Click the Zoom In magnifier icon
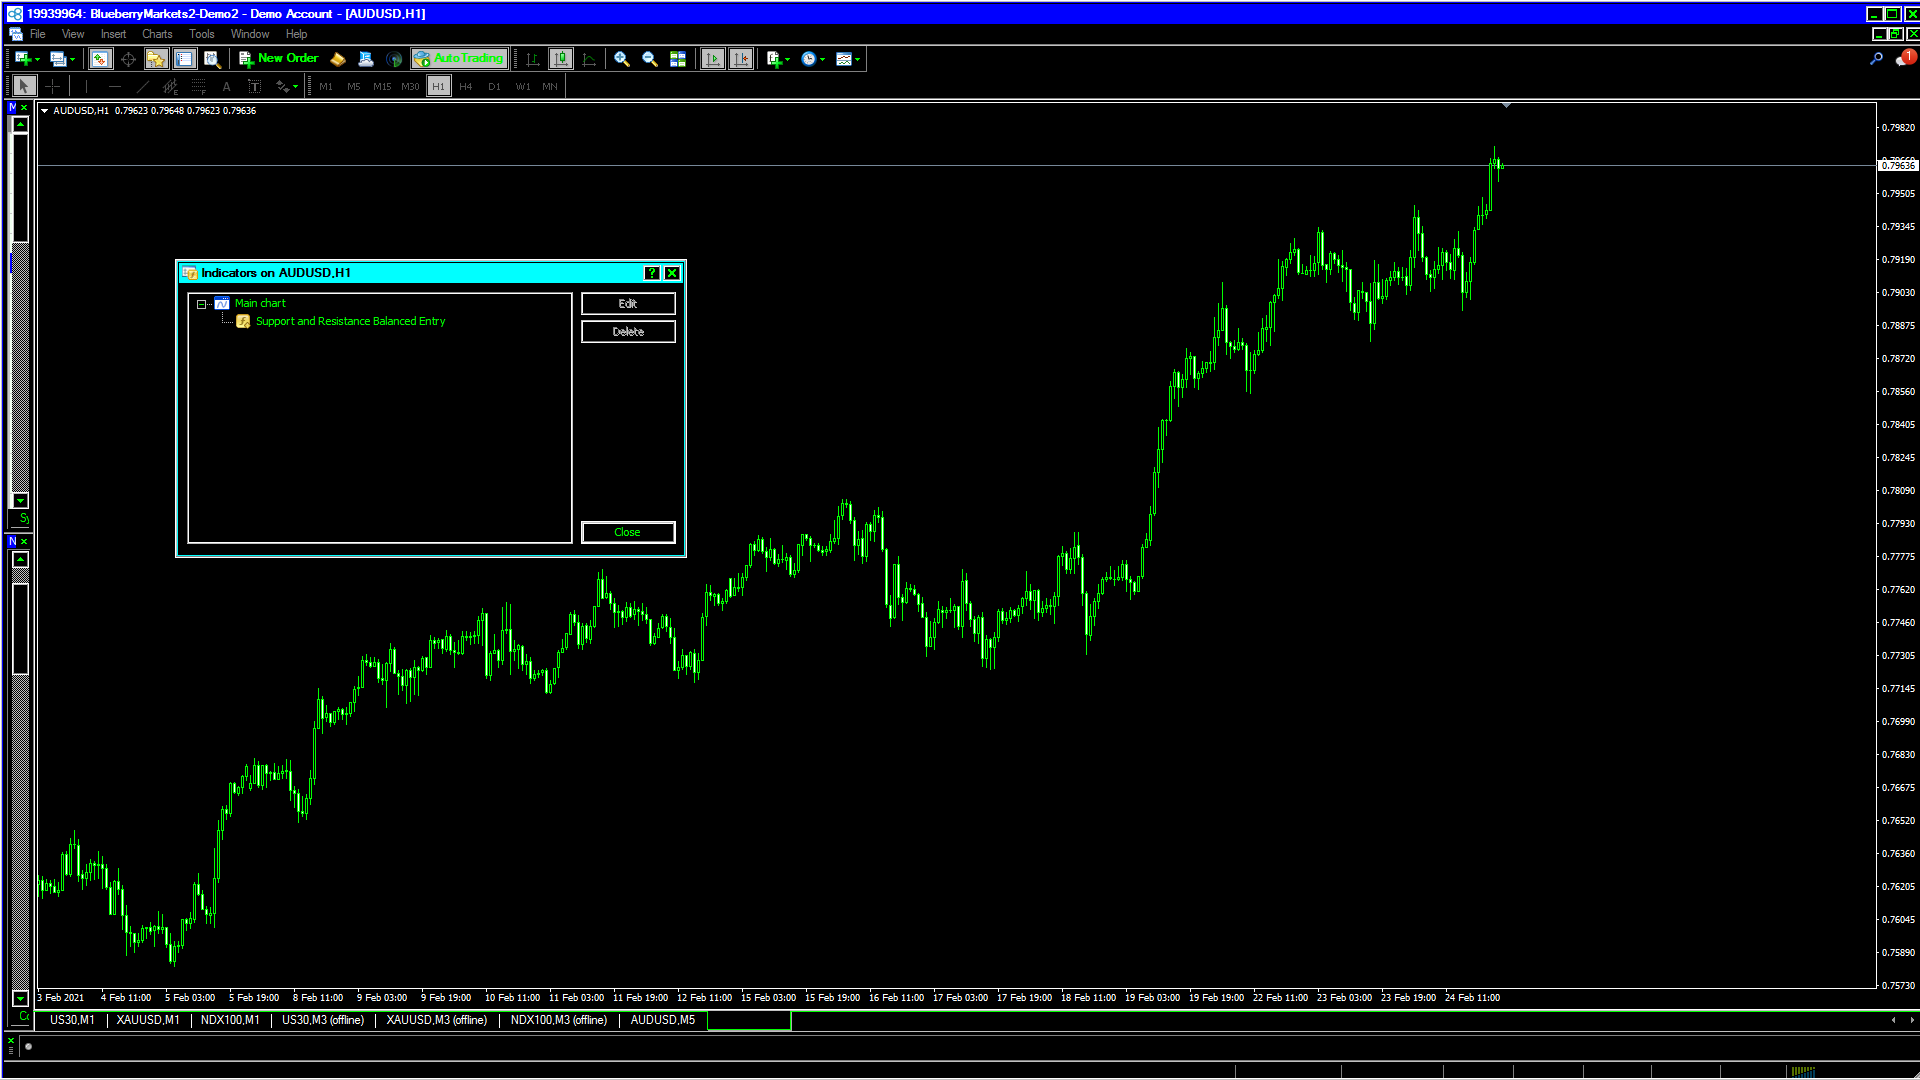 (622, 59)
